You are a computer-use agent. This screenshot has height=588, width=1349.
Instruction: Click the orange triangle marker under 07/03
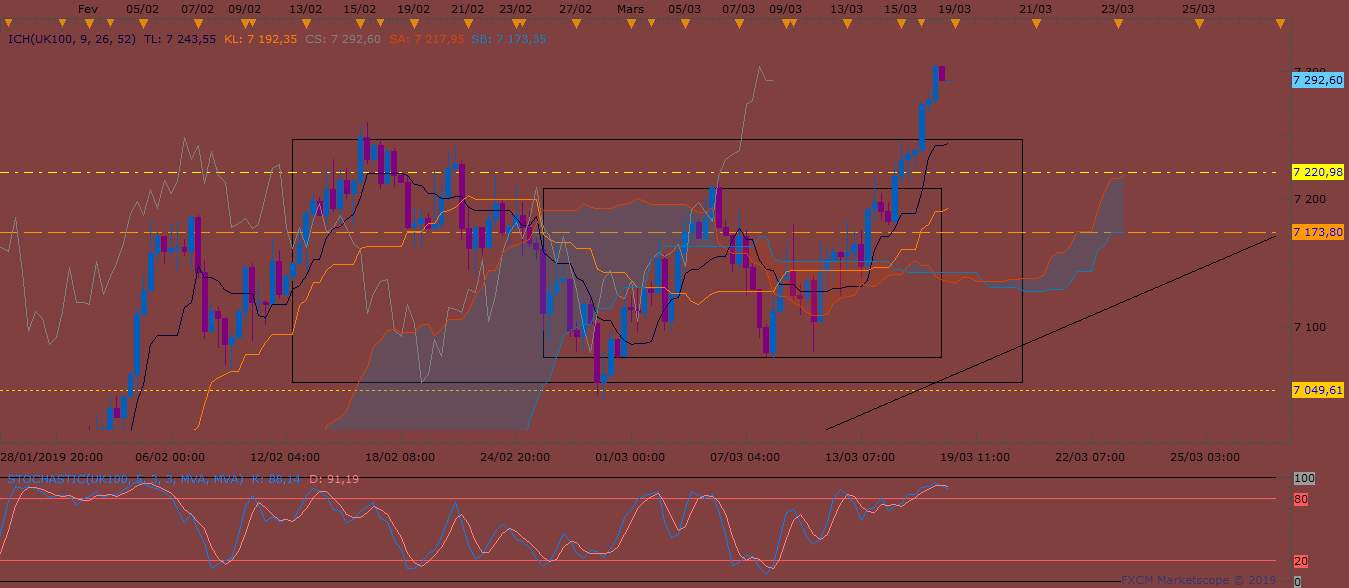[x=737, y=24]
